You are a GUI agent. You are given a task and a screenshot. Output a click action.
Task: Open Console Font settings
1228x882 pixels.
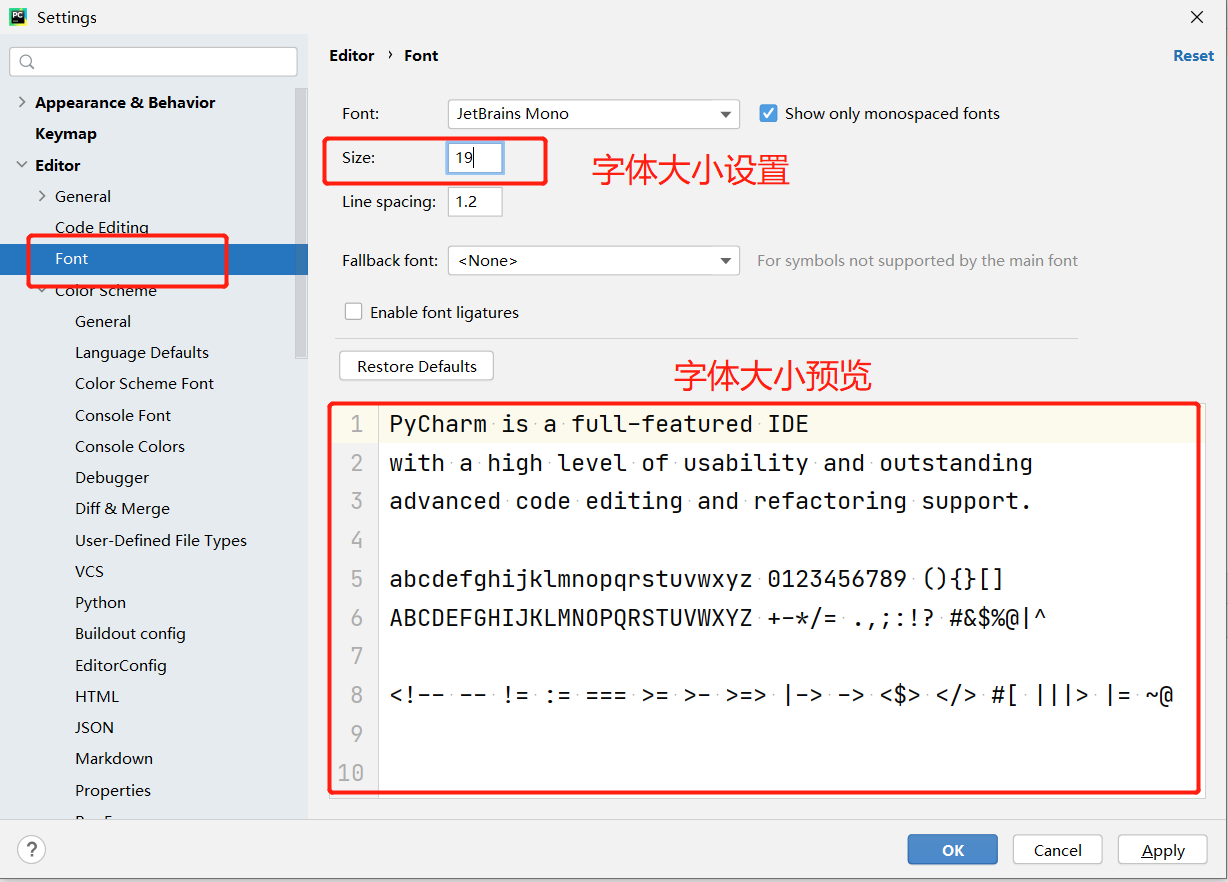coord(123,415)
